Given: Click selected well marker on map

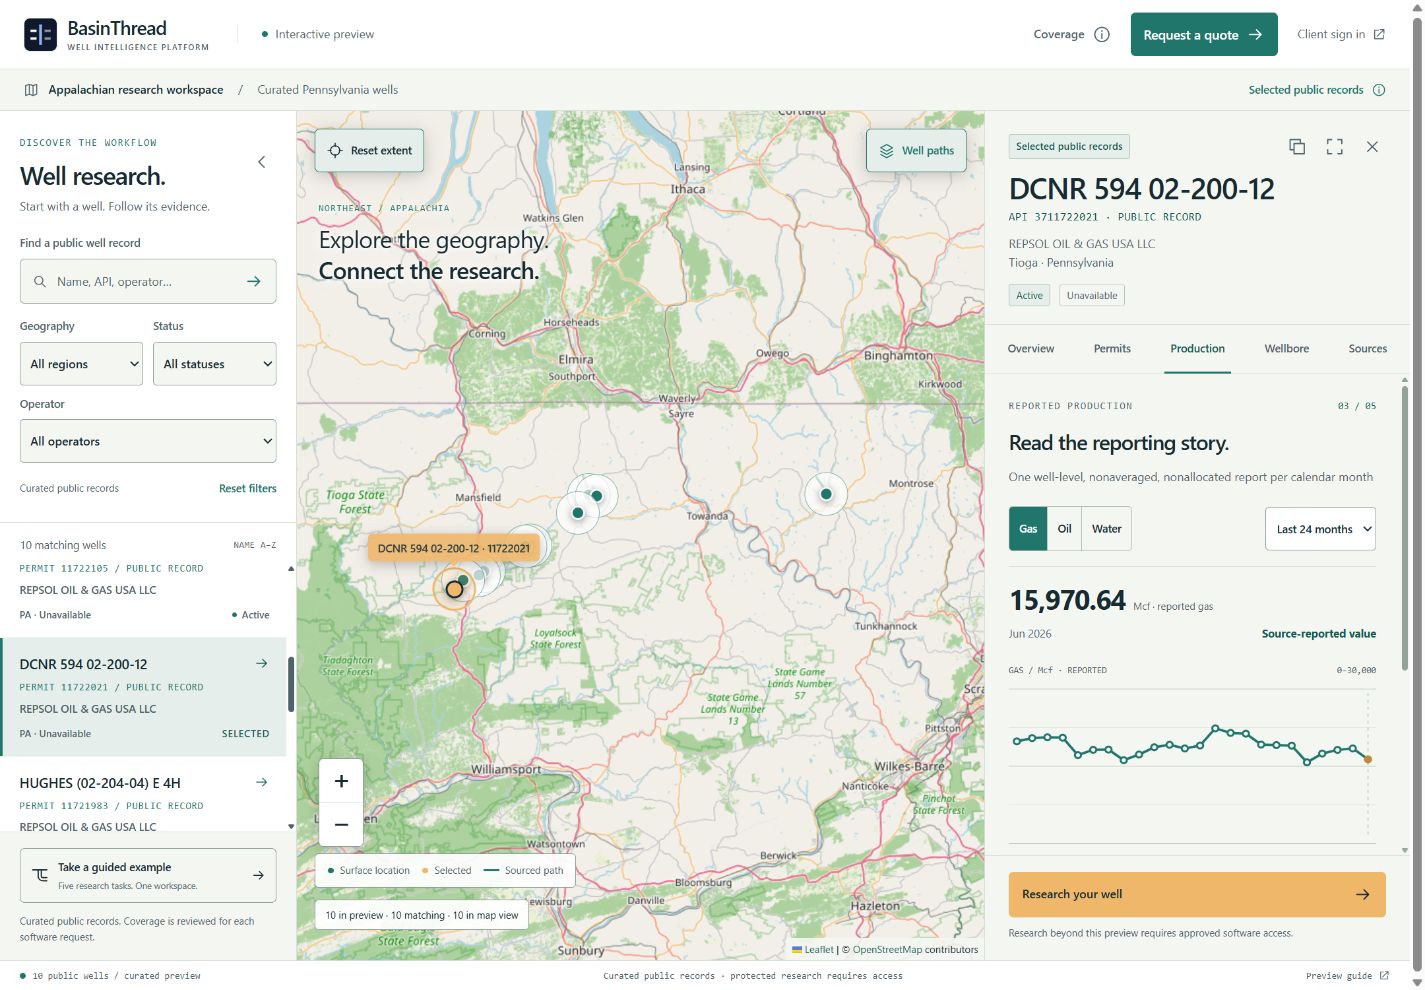Looking at the screenshot, I should pyautogui.click(x=454, y=589).
